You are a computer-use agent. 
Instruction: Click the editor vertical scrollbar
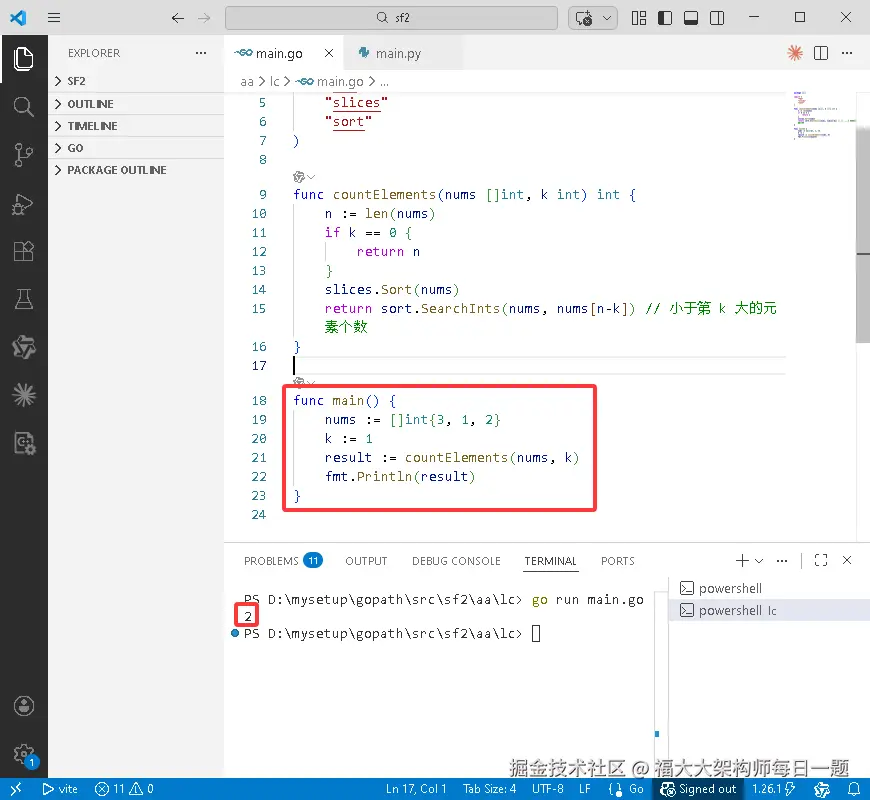click(863, 234)
